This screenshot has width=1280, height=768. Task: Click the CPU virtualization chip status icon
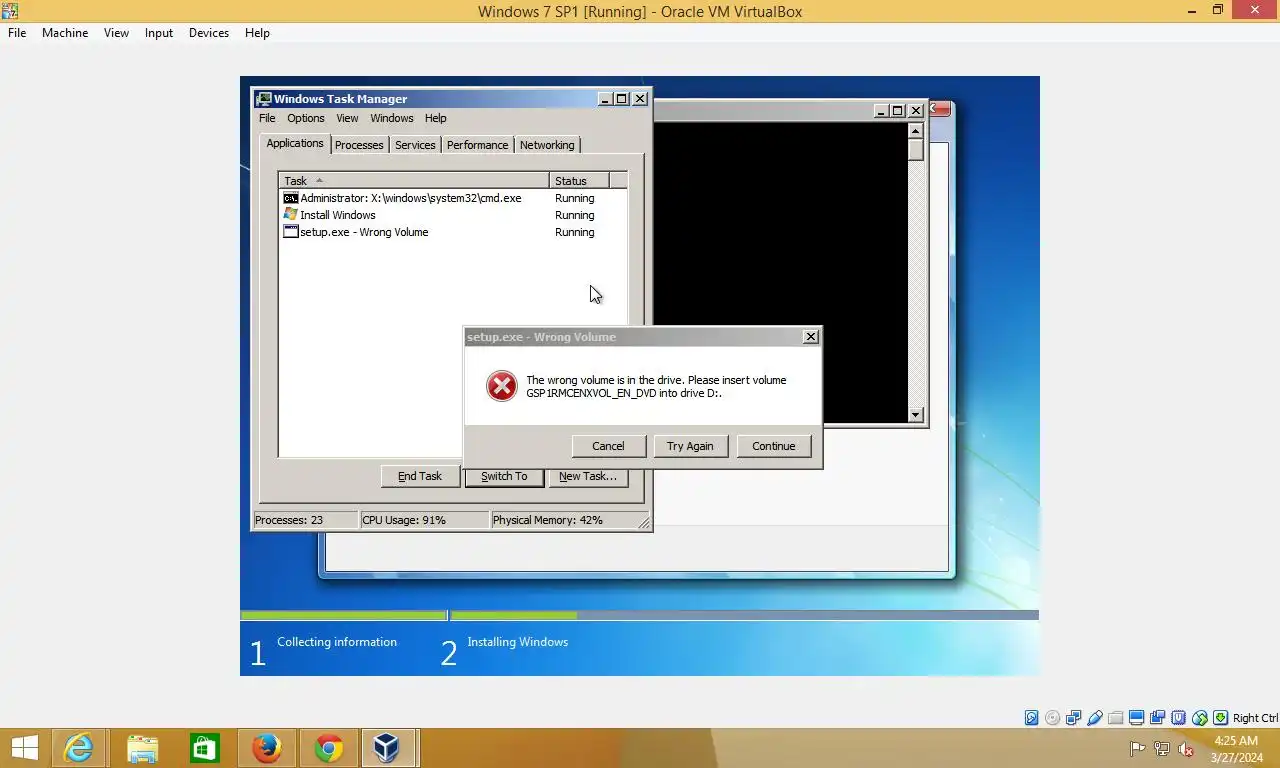pyautogui.click(x=1178, y=718)
